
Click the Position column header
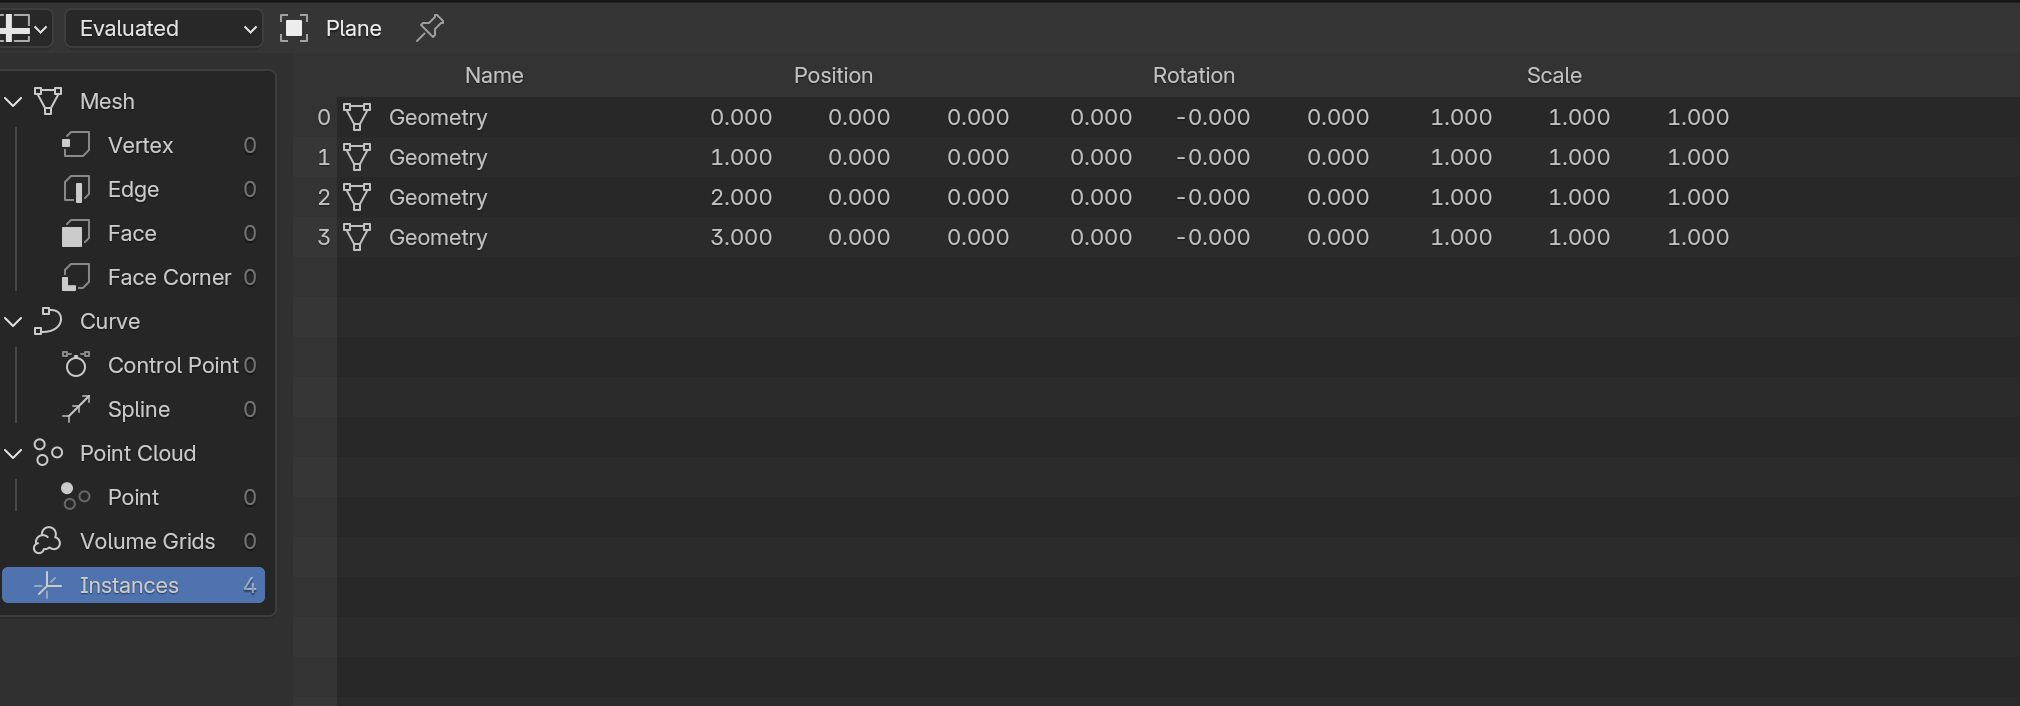(x=833, y=75)
